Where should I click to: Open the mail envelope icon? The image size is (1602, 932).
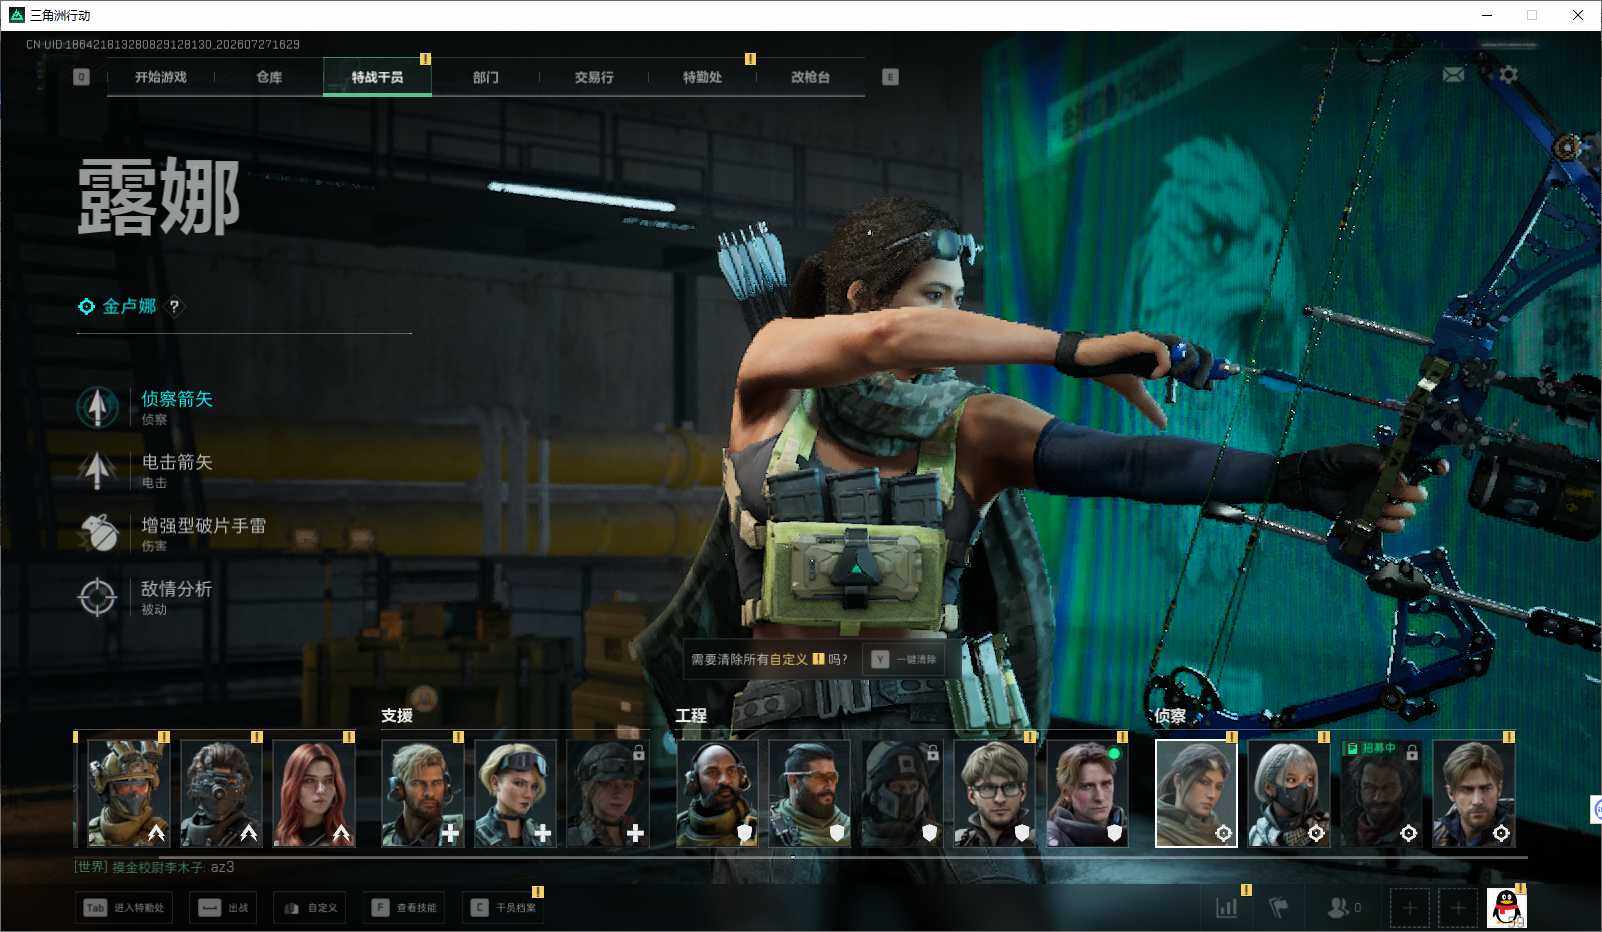pos(1453,75)
